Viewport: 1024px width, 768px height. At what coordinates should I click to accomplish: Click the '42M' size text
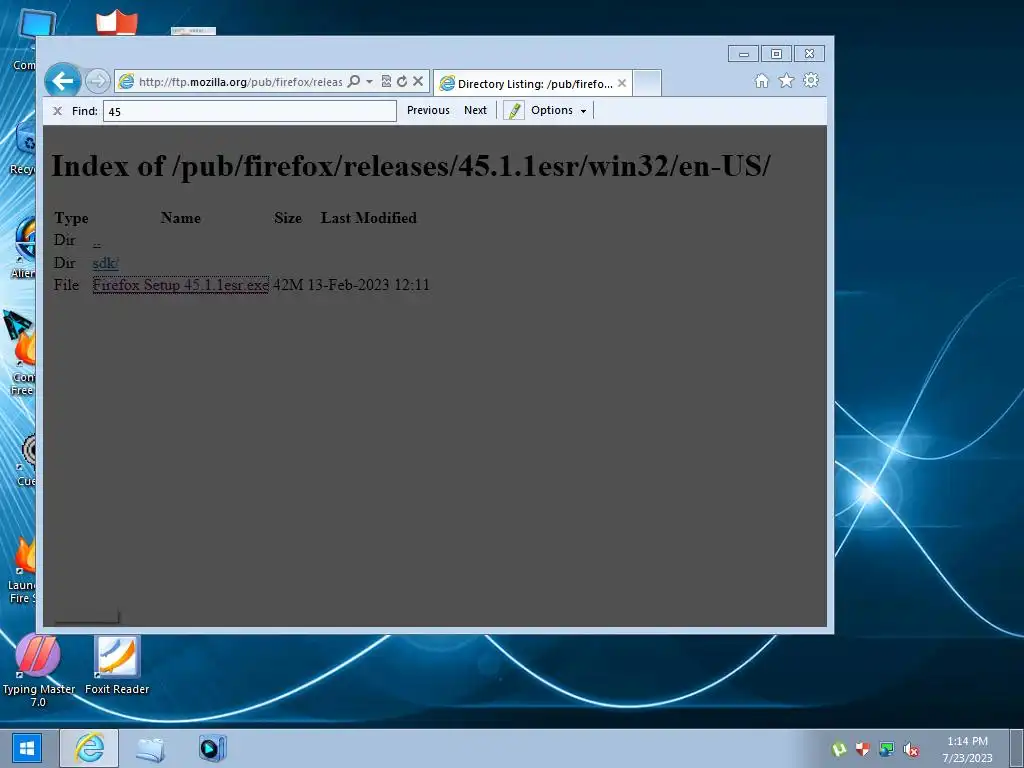(x=288, y=285)
